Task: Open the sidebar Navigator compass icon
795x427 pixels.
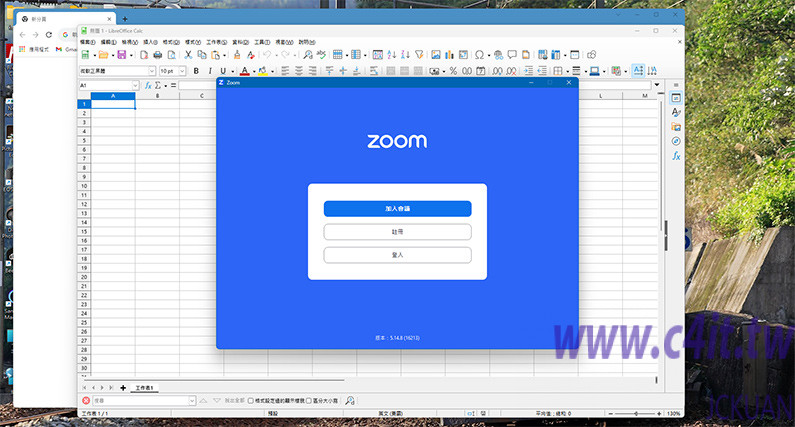Action: click(676, 141)
